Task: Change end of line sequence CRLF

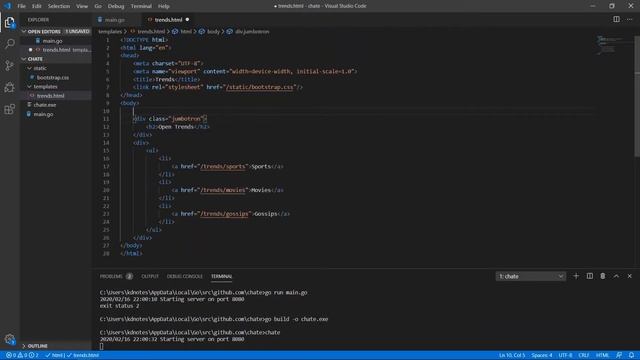Action: click(584, 355)
